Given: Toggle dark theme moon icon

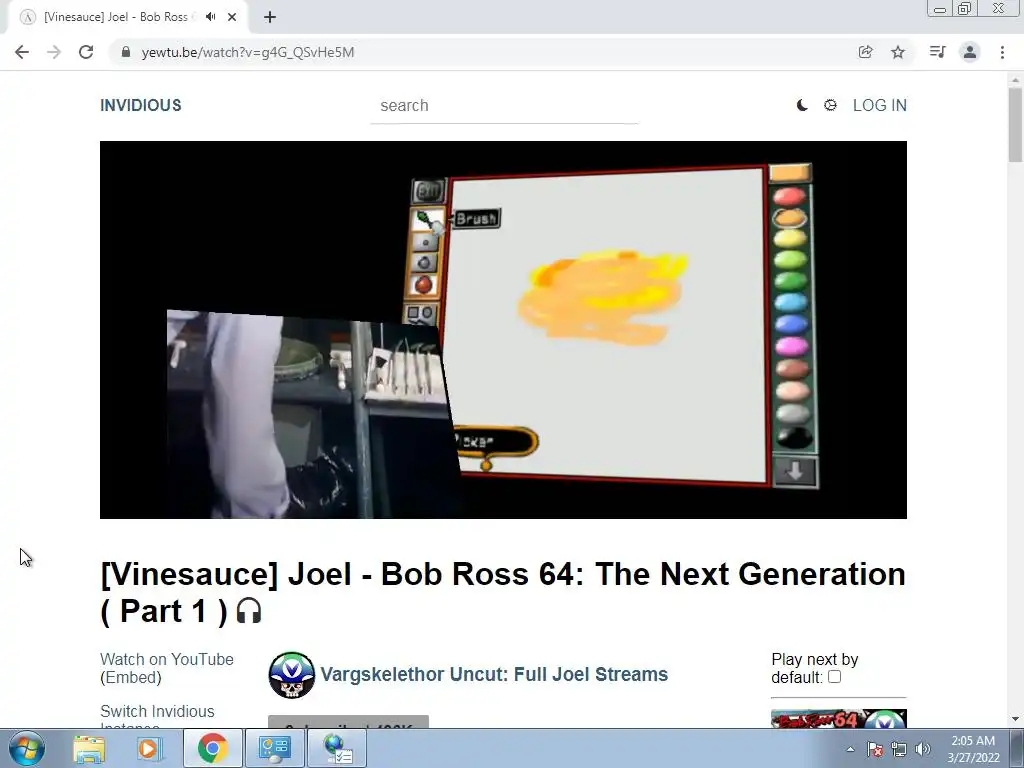Looking at the screenshot, I should (802, 105).
